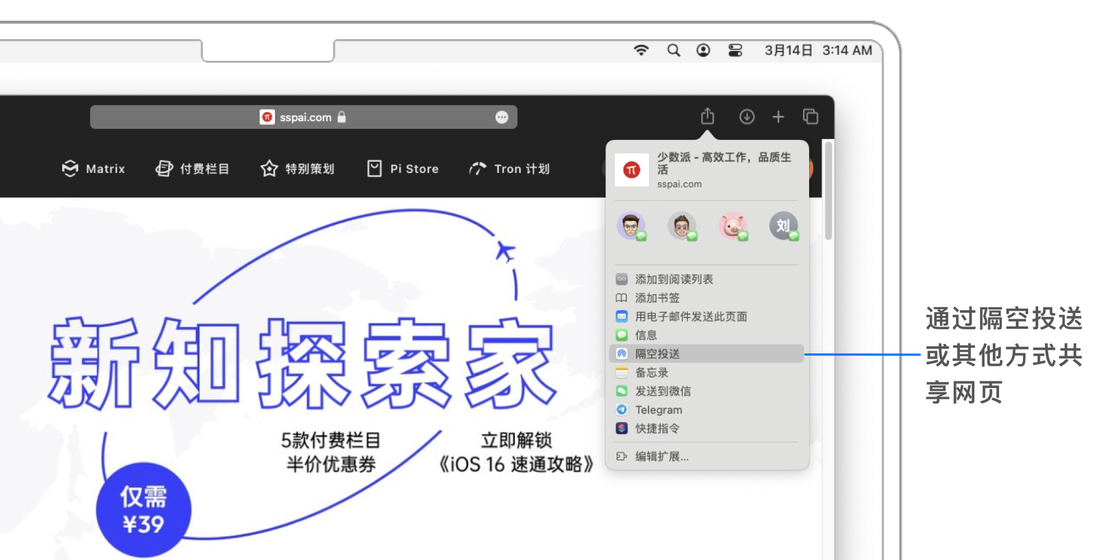The width and height of the screenshot is (1120, 560).
Task: Go to the 付费栏目 section
Action: [193, 169]
